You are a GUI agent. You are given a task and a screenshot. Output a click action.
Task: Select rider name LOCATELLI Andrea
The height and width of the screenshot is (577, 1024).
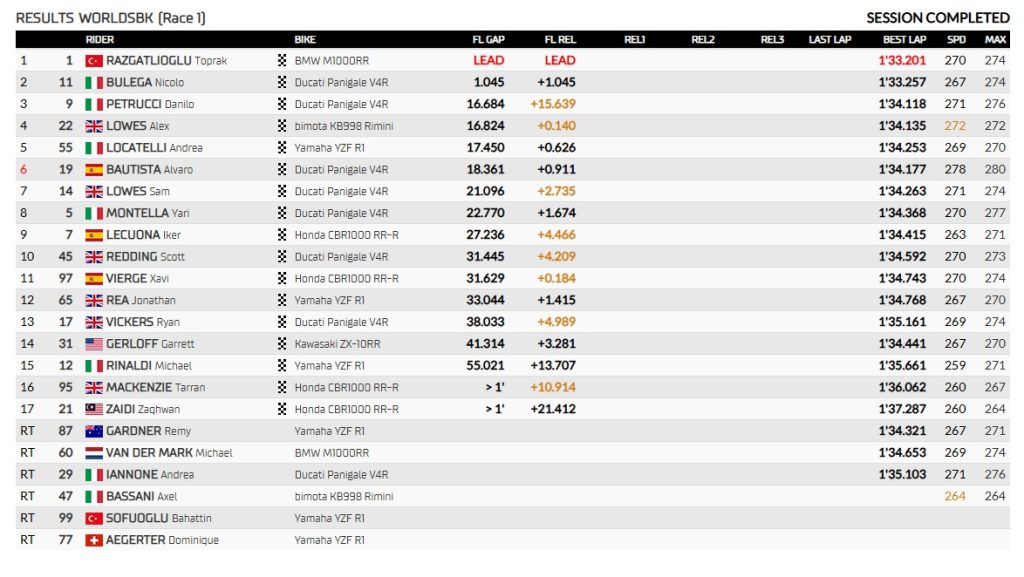[x=154, y=148]
